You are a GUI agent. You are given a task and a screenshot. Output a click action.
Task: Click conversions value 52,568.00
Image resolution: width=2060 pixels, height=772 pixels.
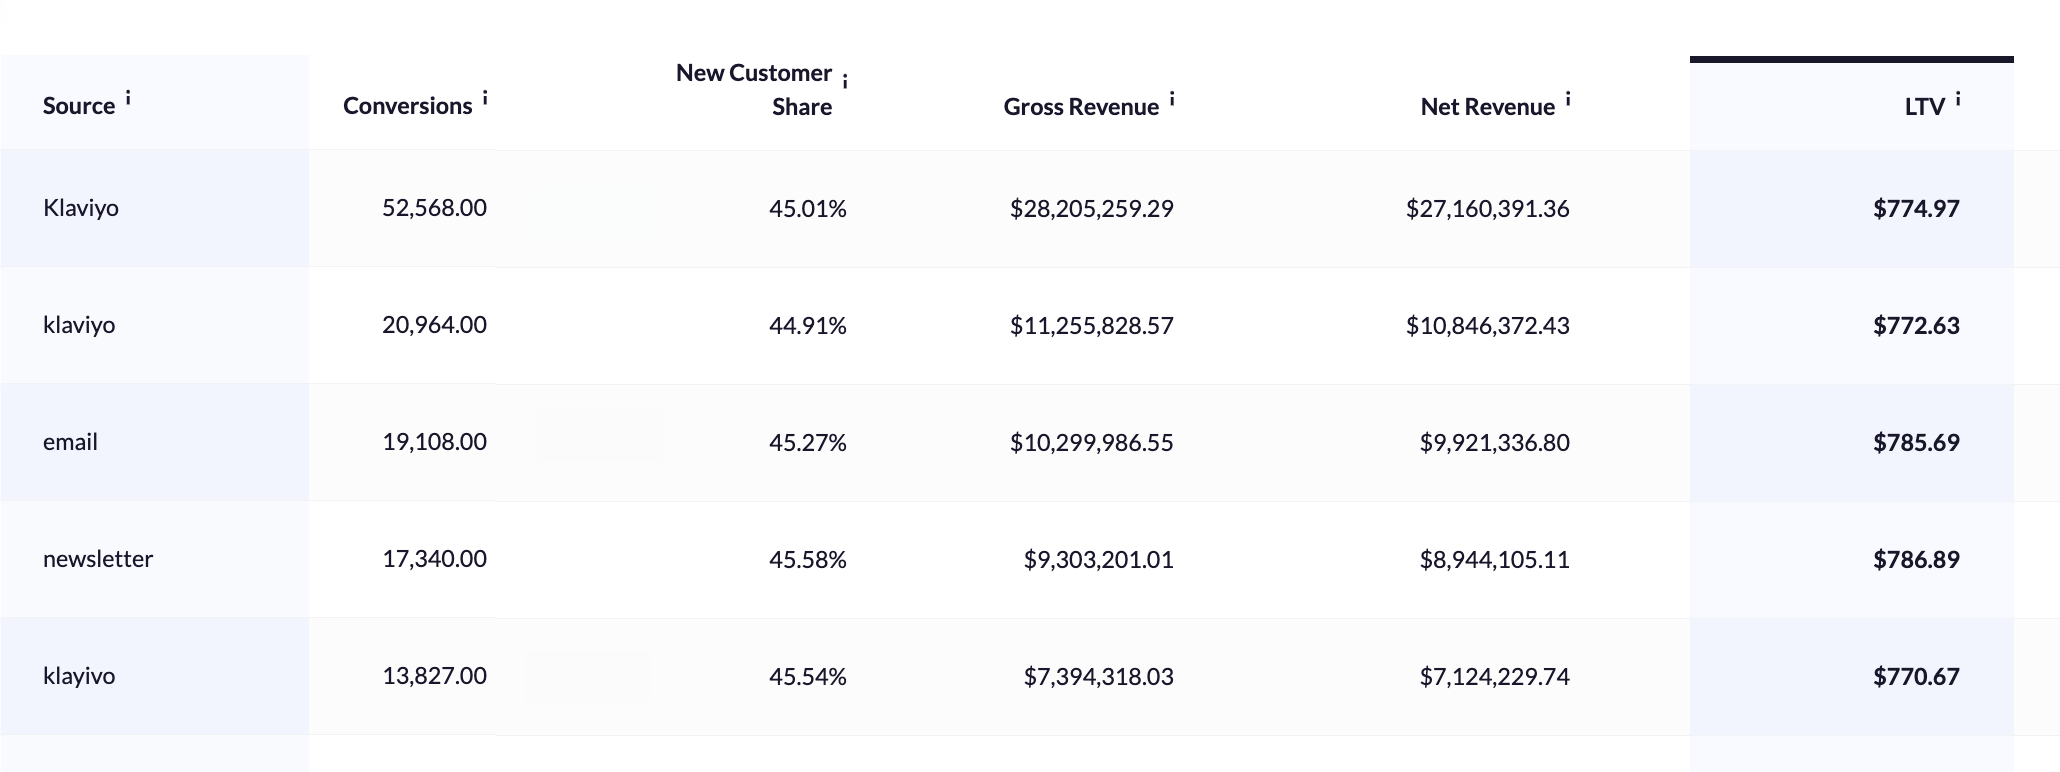click(x=434, y=208)
